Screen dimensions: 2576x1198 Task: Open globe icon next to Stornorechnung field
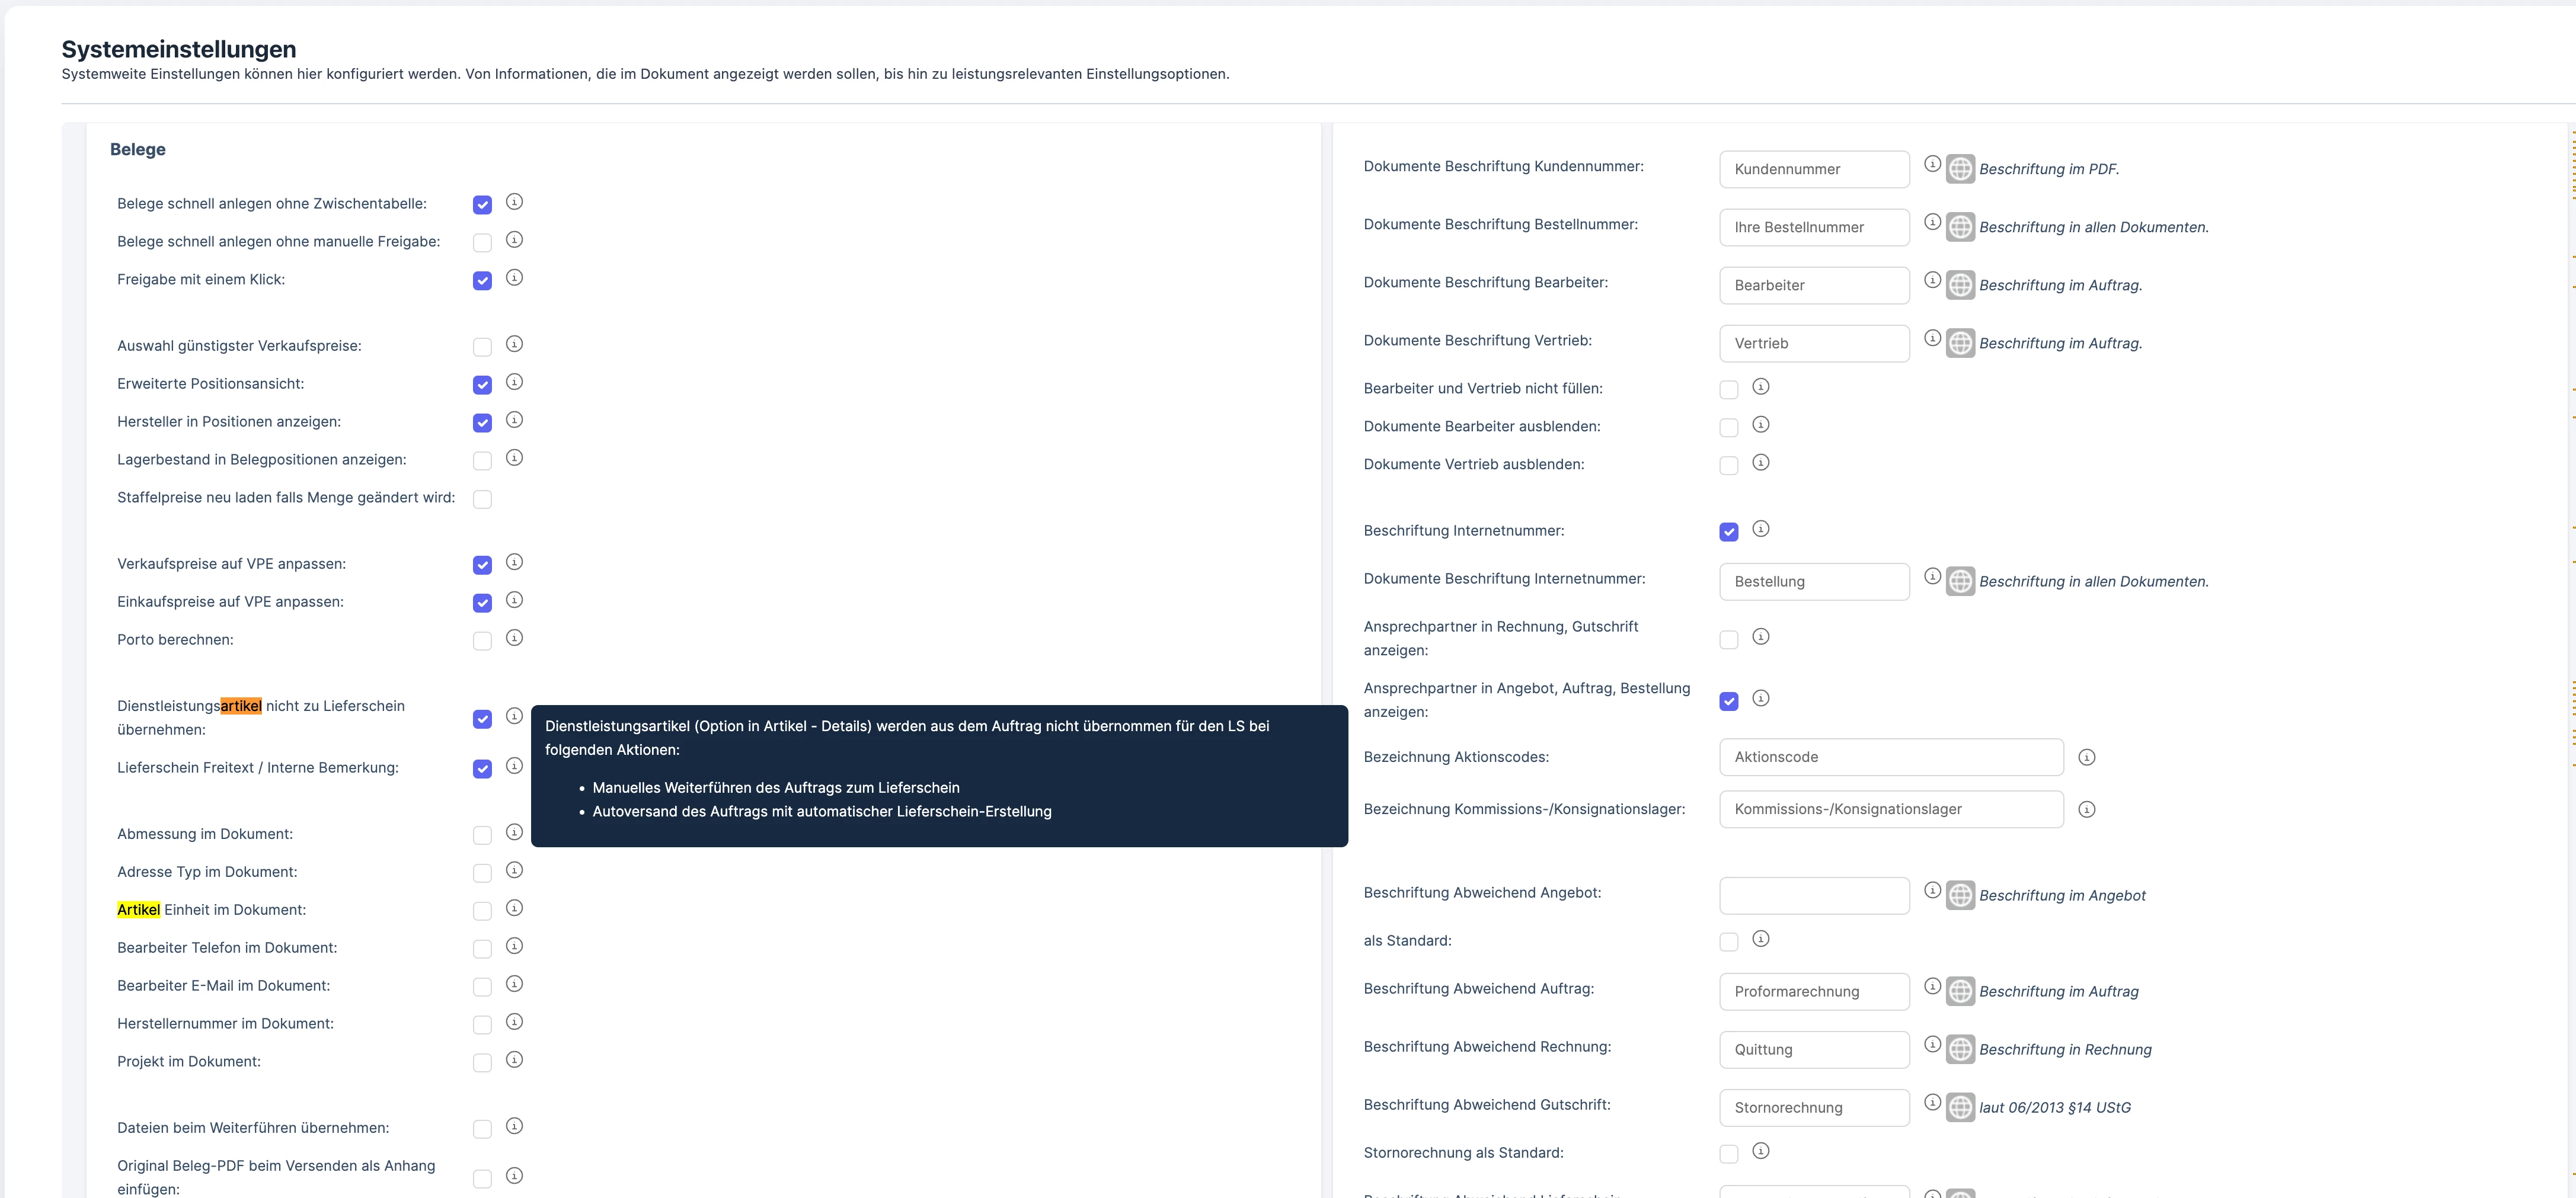(x=1960, y=1107)
